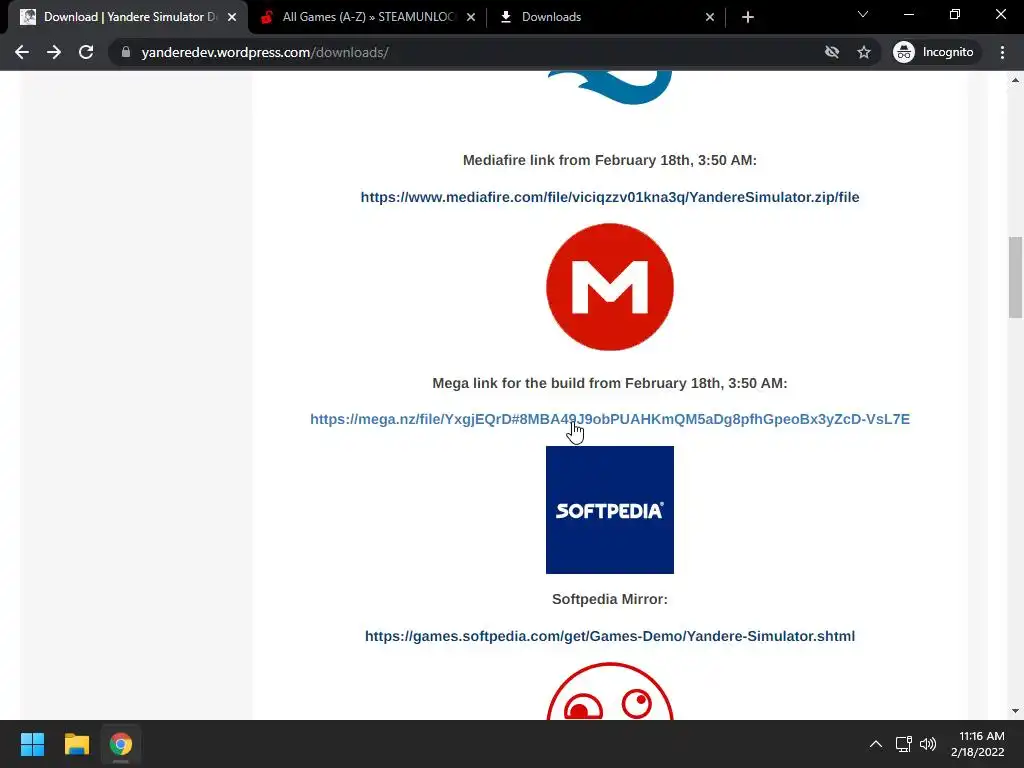Open the volume tray icon
The height and width of the screenshot is (768, 1024).
927,744
